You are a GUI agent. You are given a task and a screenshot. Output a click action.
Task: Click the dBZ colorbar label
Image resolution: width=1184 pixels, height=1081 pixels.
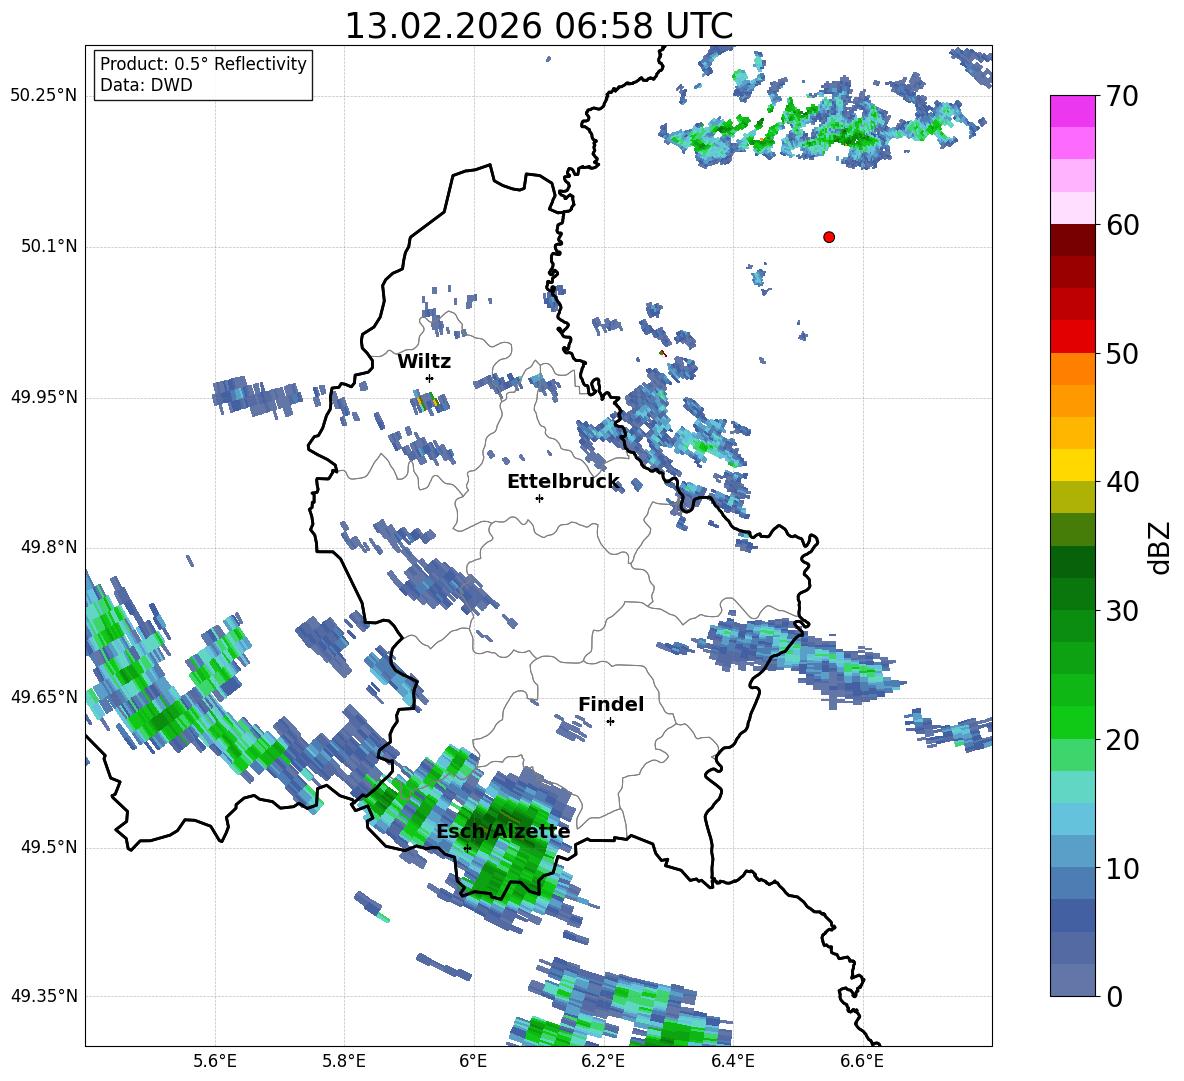pos(1160,547)
